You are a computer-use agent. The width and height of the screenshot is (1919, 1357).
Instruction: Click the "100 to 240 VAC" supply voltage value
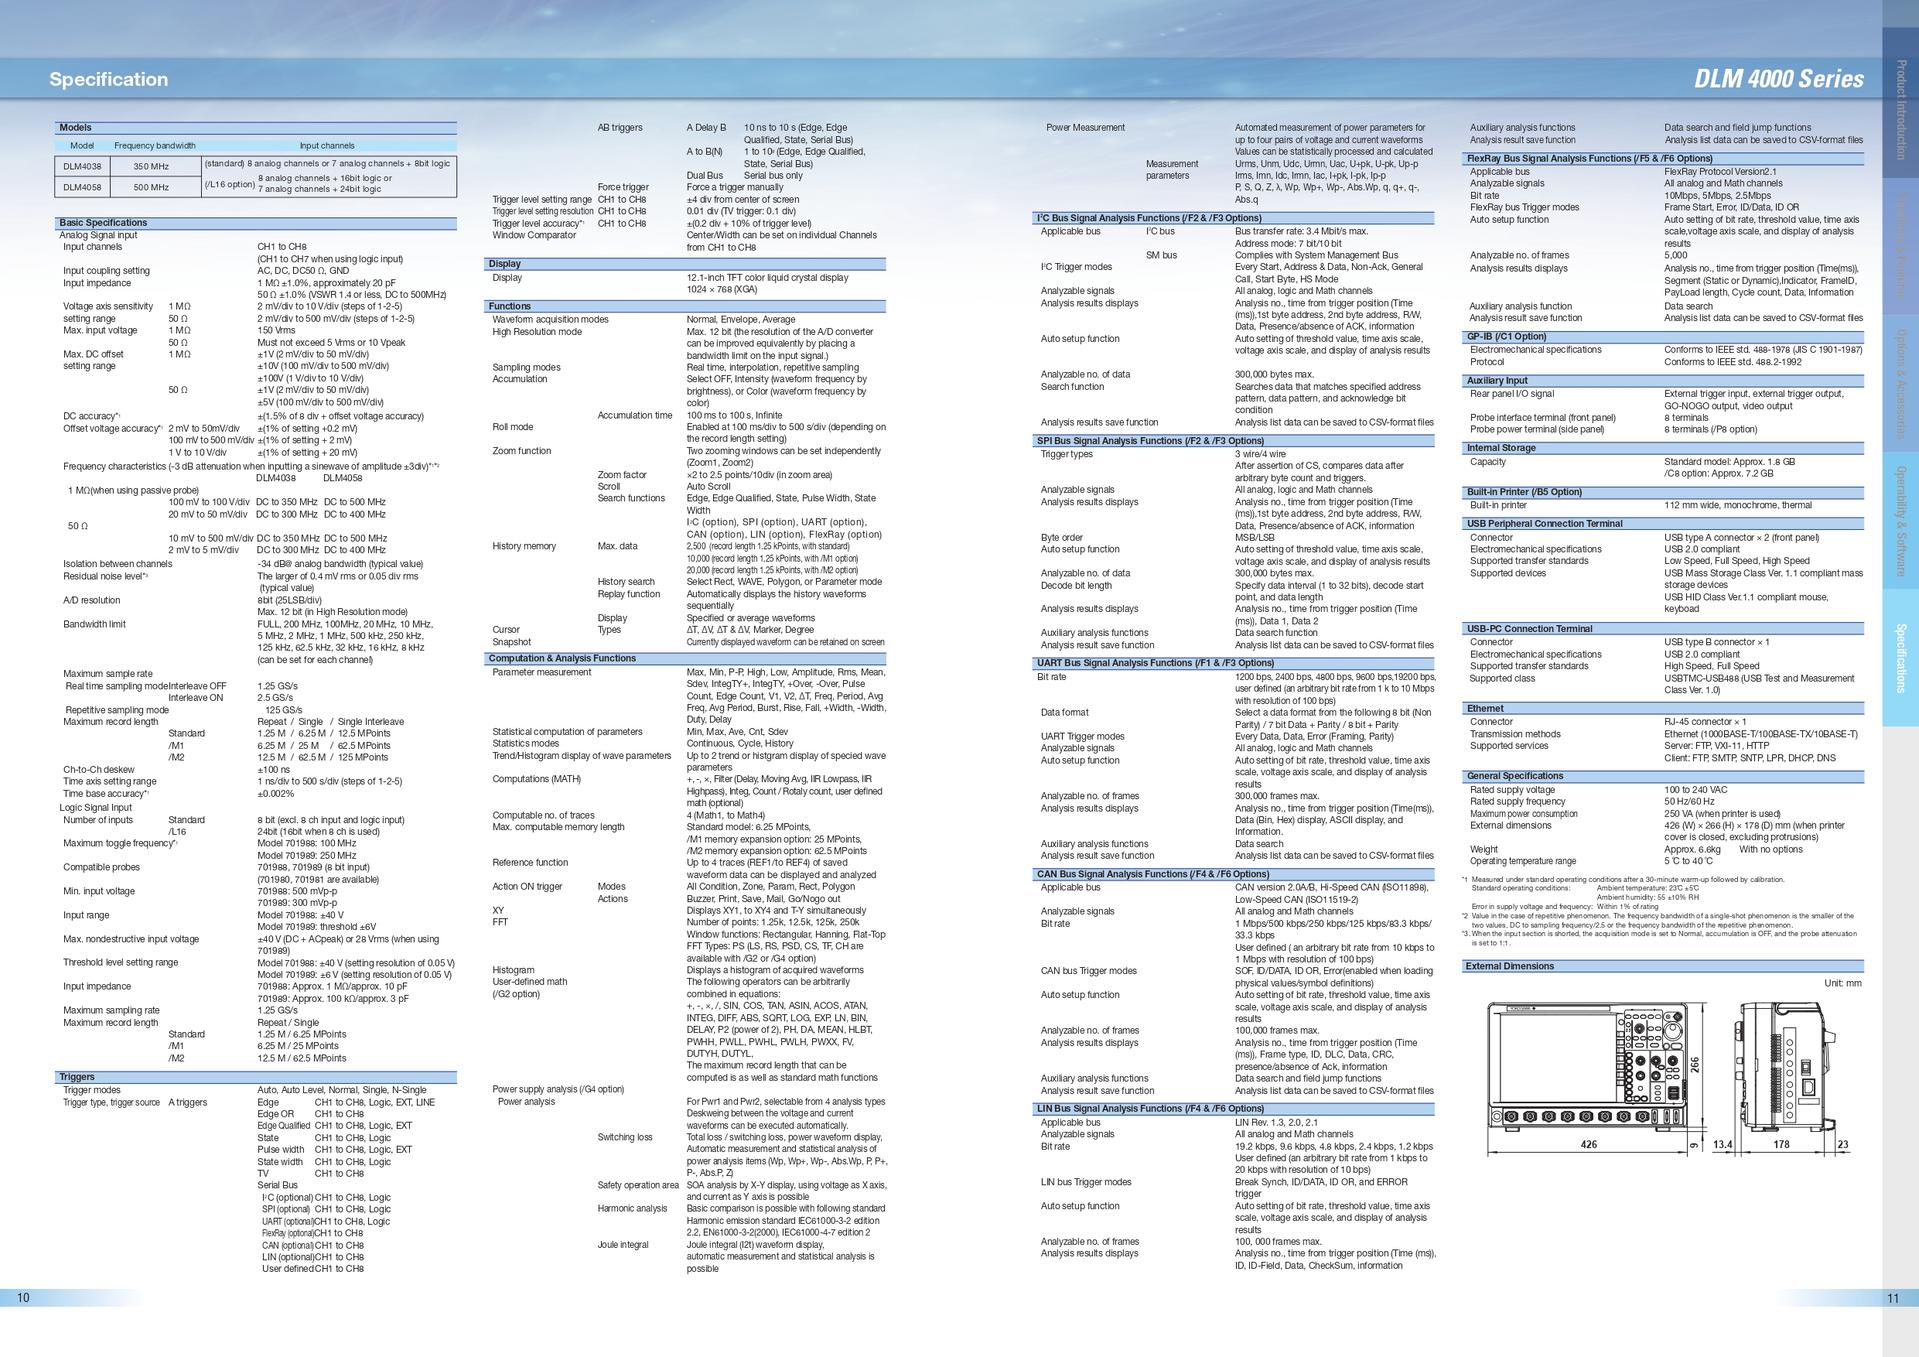(x=1696, y=790)
